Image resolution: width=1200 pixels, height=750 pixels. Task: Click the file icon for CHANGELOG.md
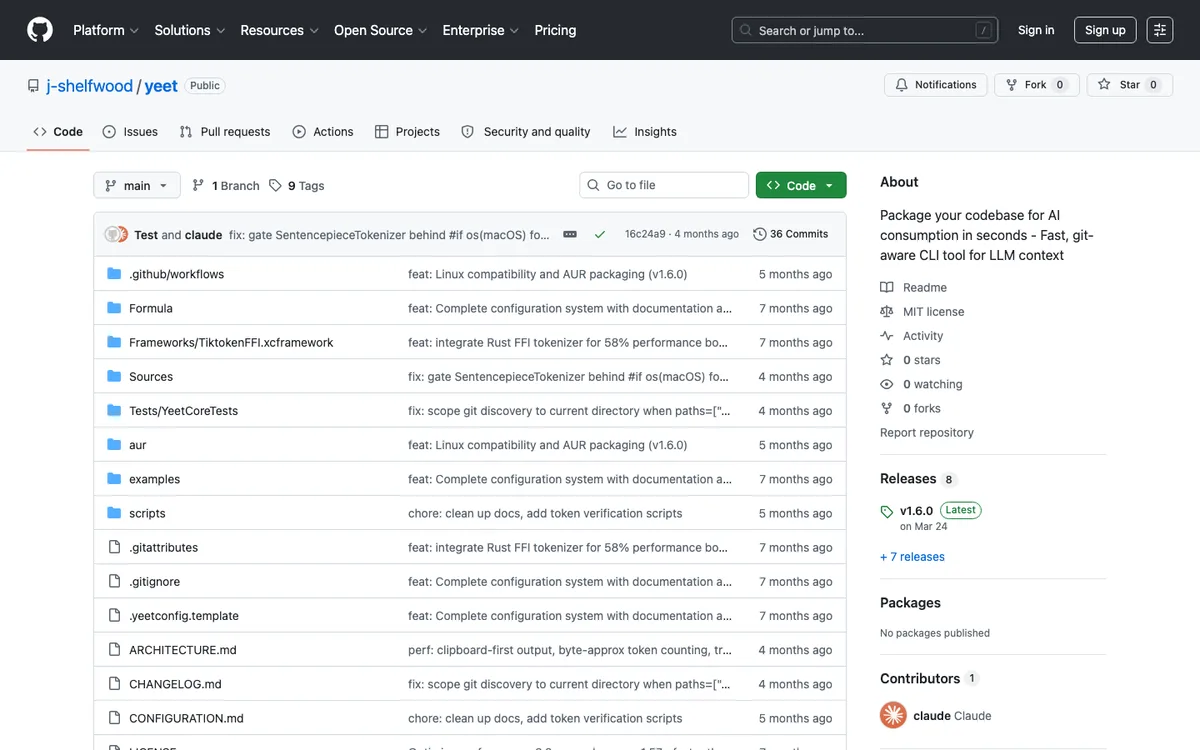coord(114,684)
